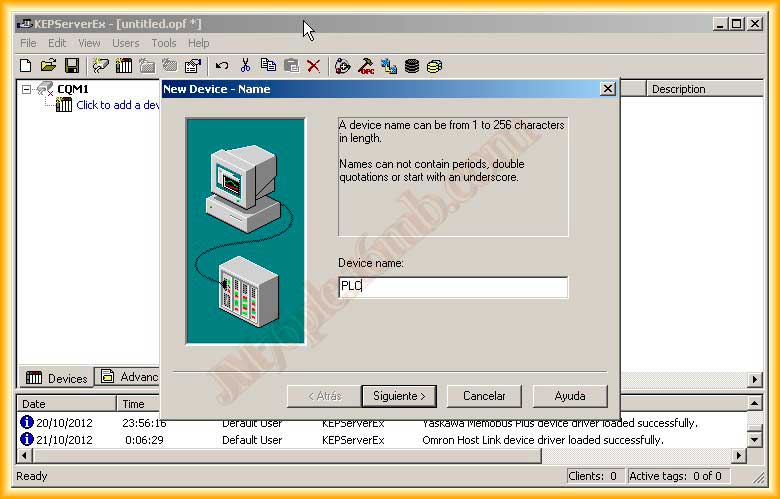Click the Date column header in log
The width and height of the screenshot is (780, 499).
(65, 404)
